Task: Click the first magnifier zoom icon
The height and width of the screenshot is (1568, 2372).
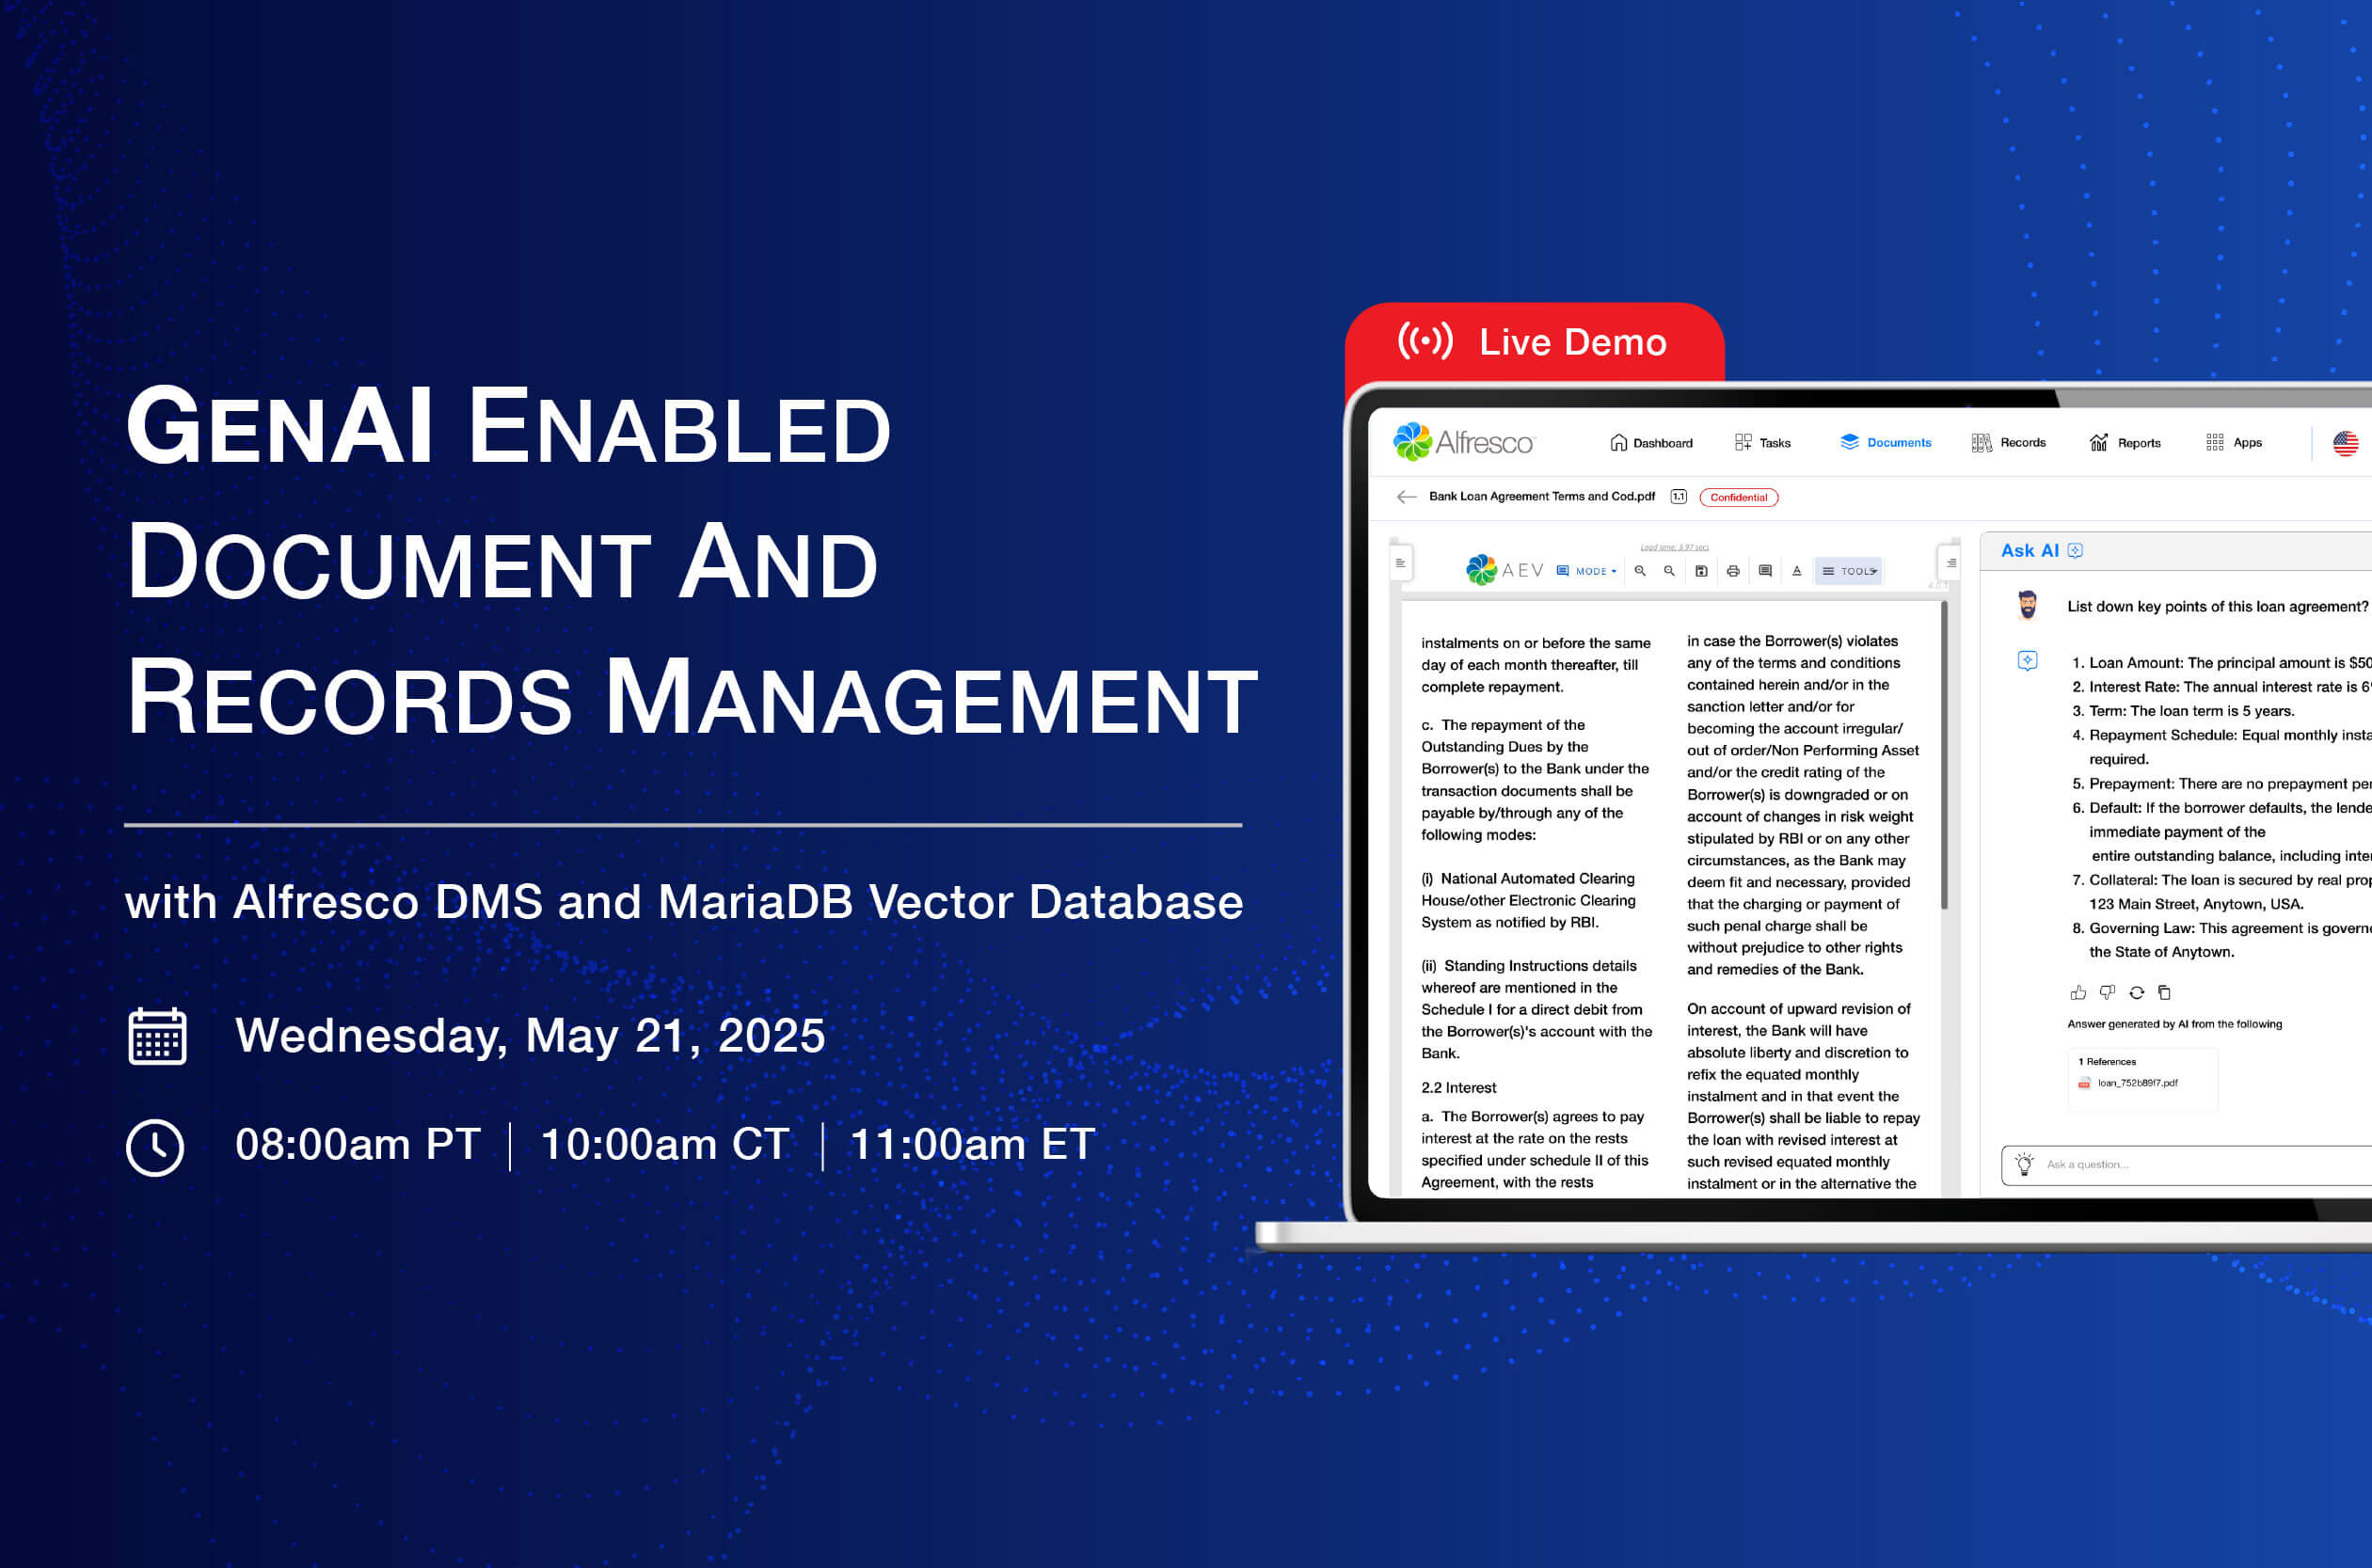Action: (1640, 571)
